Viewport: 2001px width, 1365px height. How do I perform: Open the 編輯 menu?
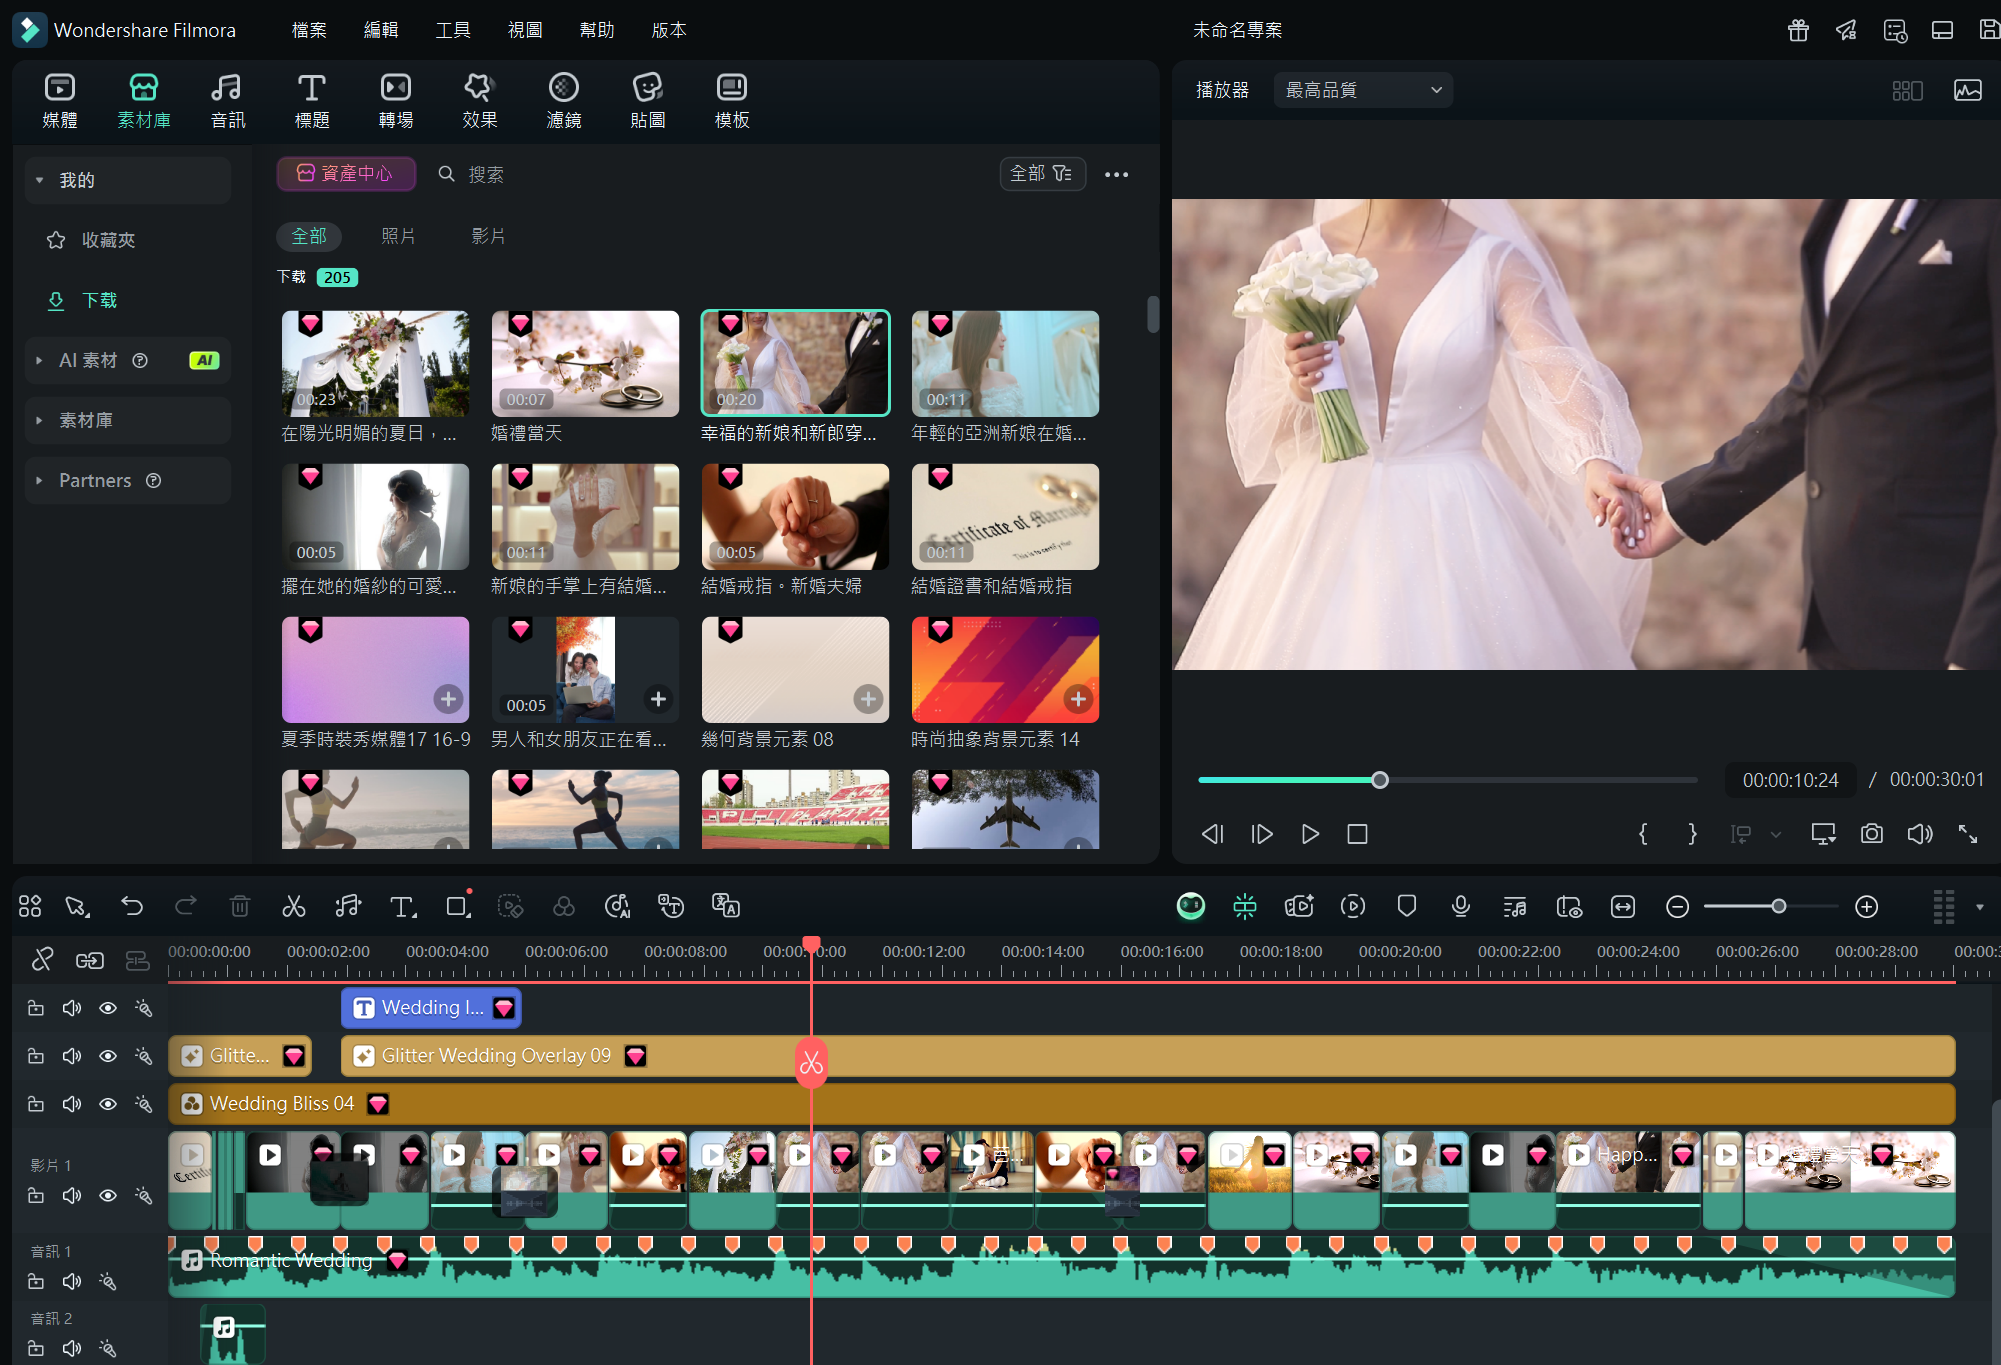click(381, 30)
